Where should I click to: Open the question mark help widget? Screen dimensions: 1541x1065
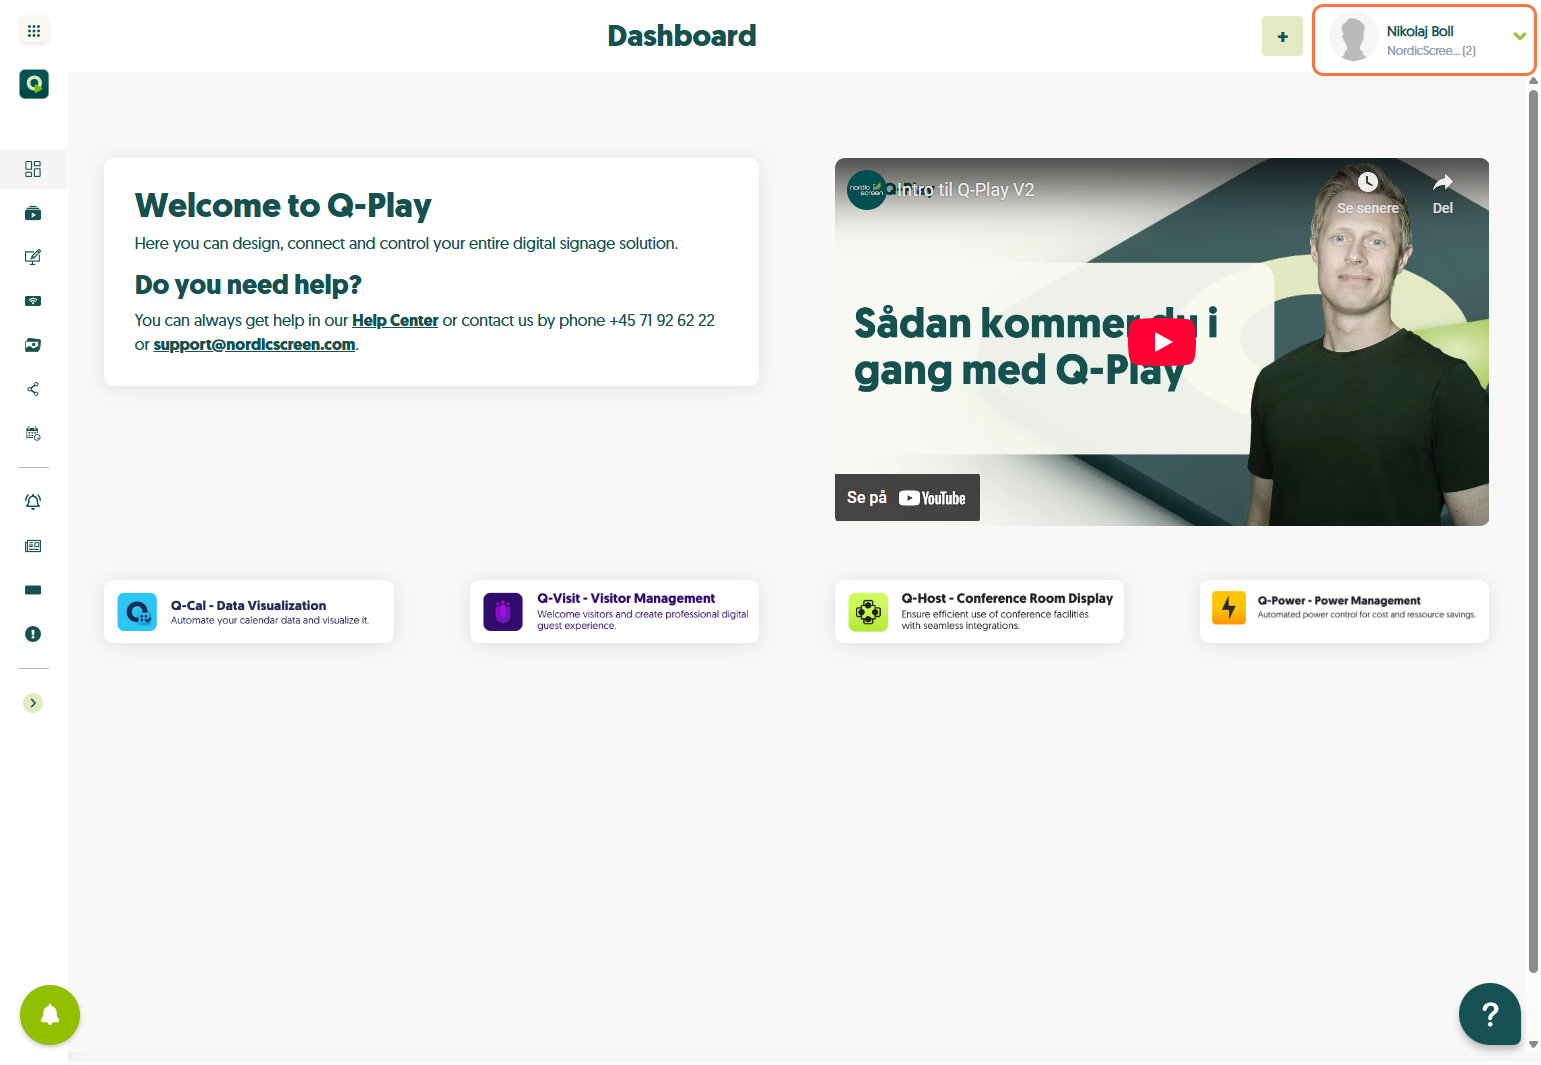tap(1490, 1014)
